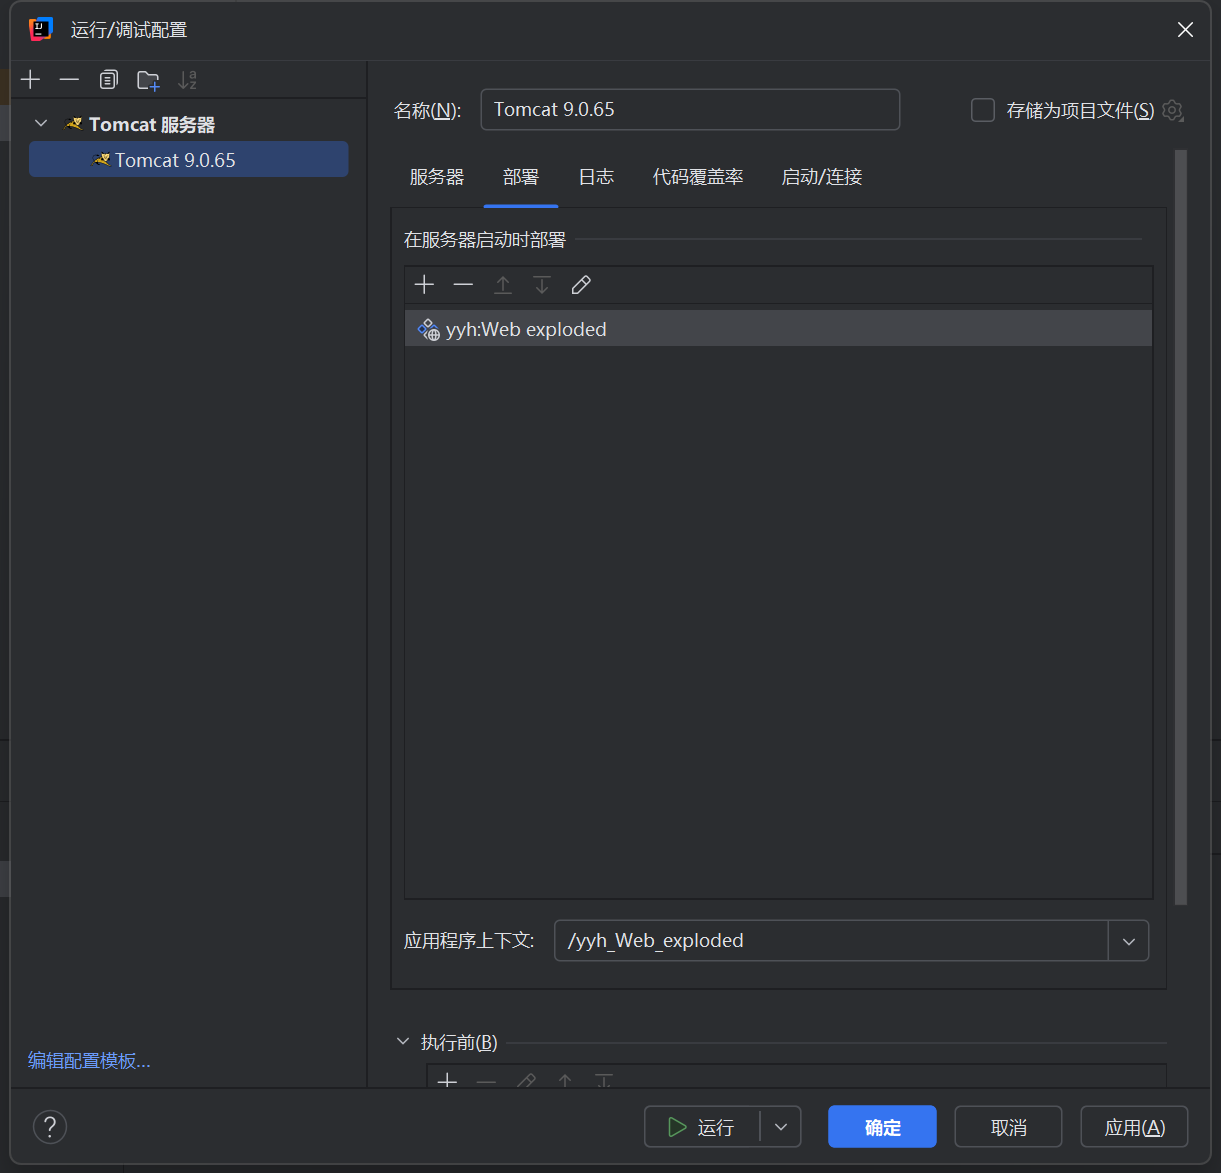Remove the selected run configuration
Viewport: 1221px width, 1173px height.
[69, 79]
